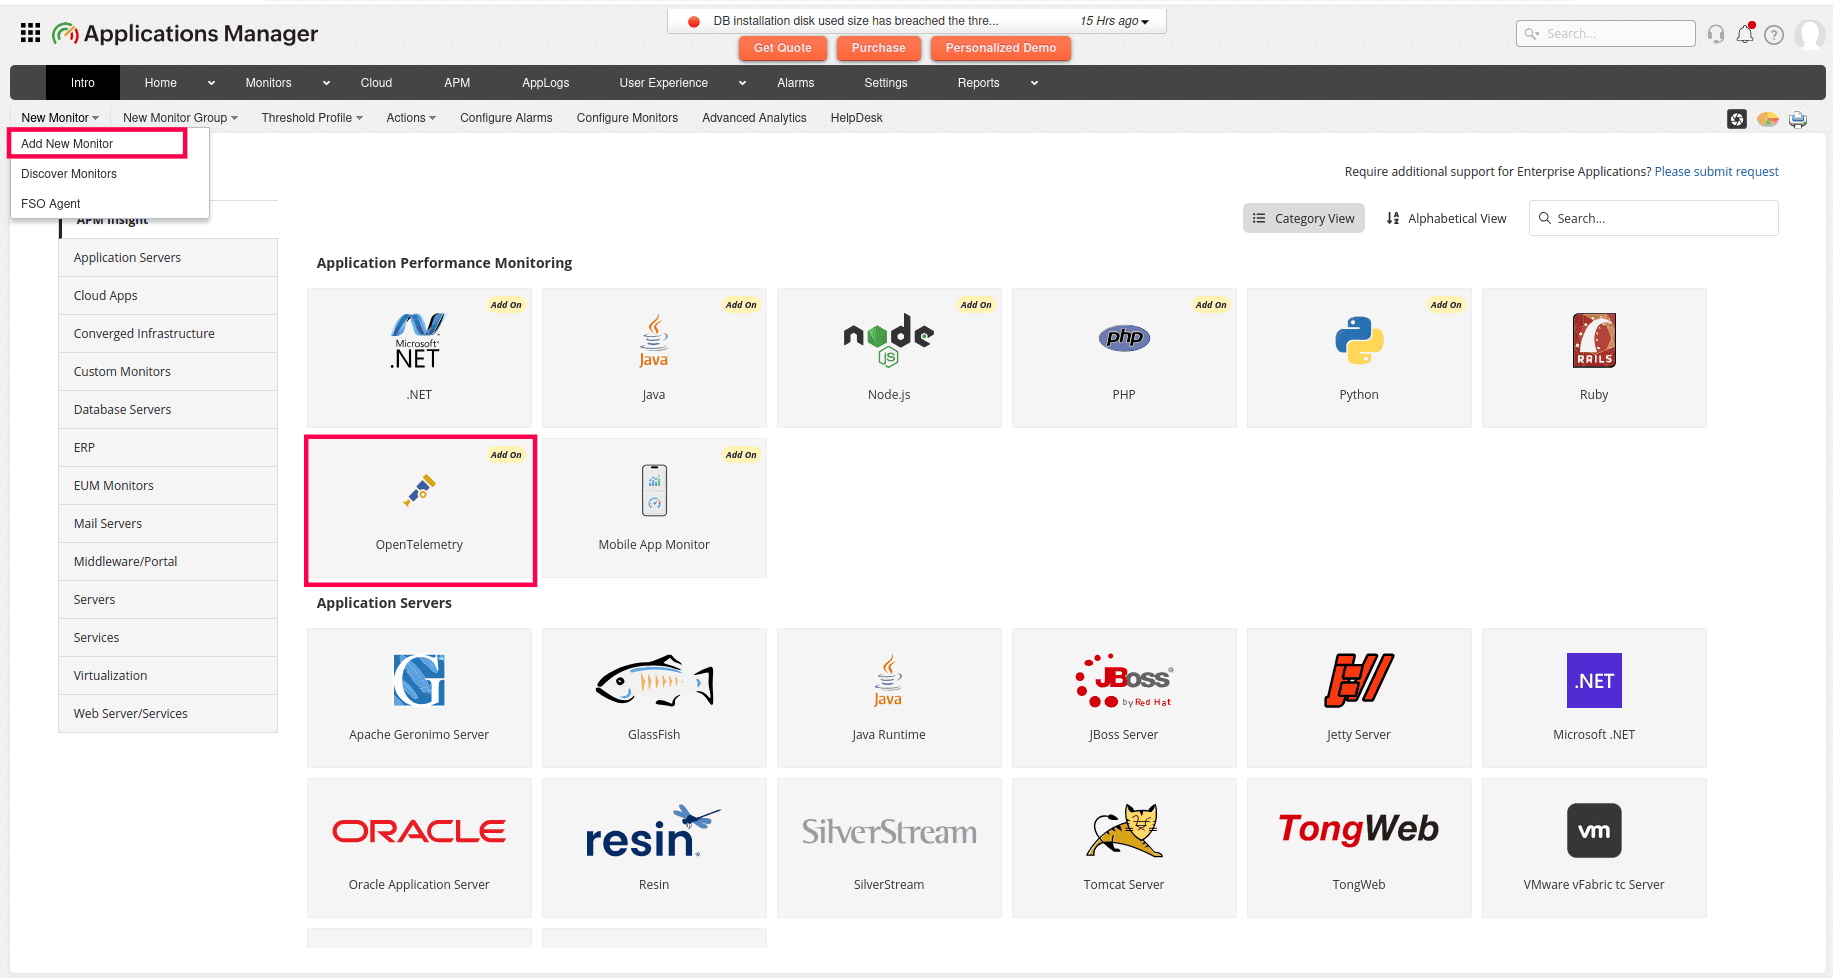This screenshot has height=978, width=1833.
Task: Open the user profile avatar
Action: pos(1809,34)
